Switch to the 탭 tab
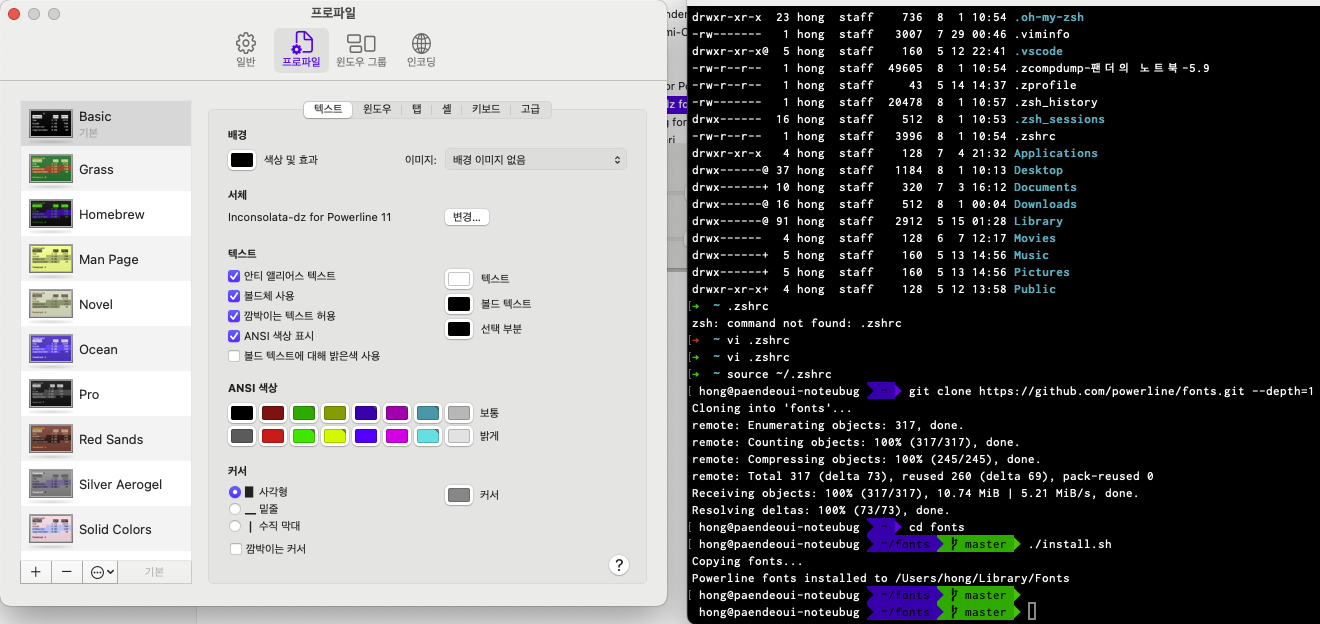Viewport: 1320px width, 624px height. (x=417, y=109)
